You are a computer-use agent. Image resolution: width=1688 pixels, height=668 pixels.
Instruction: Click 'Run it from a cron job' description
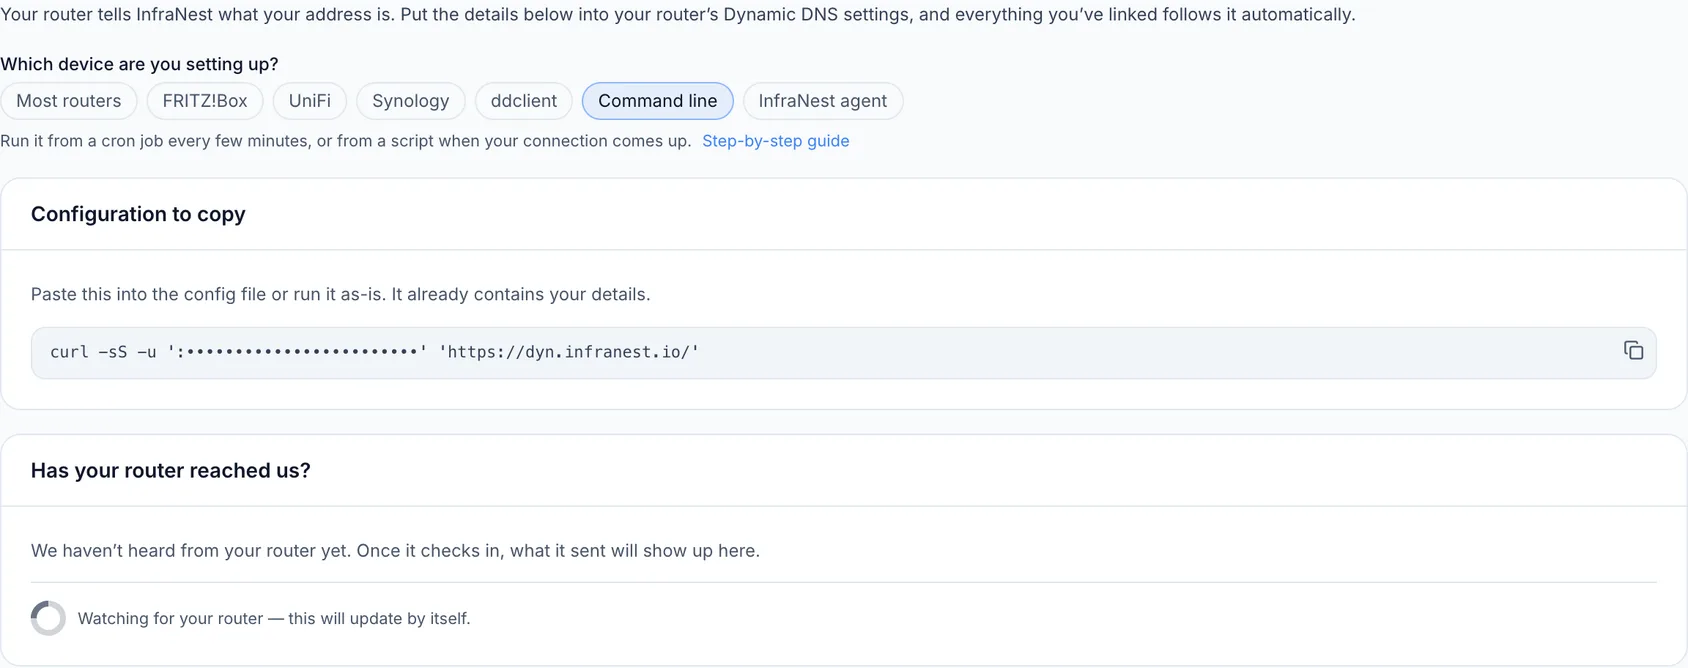point(346,141)
